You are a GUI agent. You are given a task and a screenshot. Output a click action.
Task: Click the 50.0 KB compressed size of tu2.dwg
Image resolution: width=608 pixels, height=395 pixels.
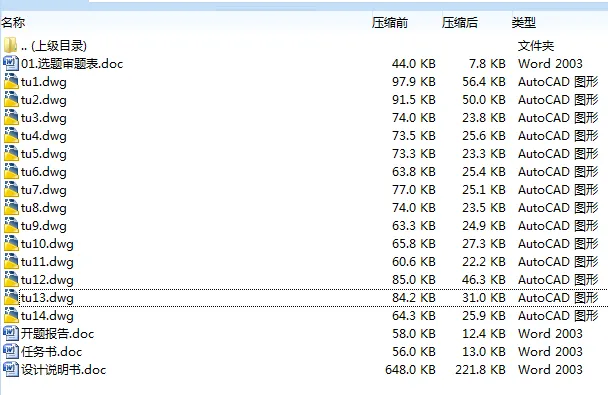[484, 100]
